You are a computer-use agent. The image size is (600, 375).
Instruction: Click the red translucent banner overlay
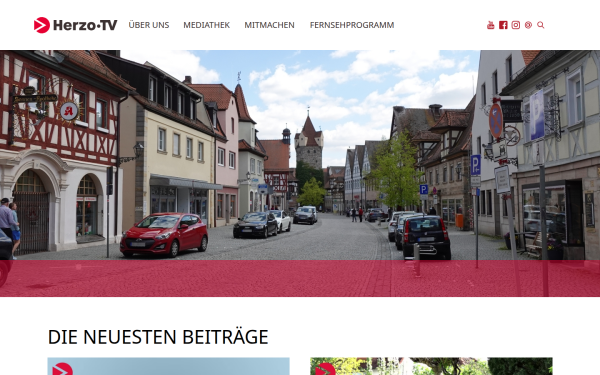(x=300, y=278)
